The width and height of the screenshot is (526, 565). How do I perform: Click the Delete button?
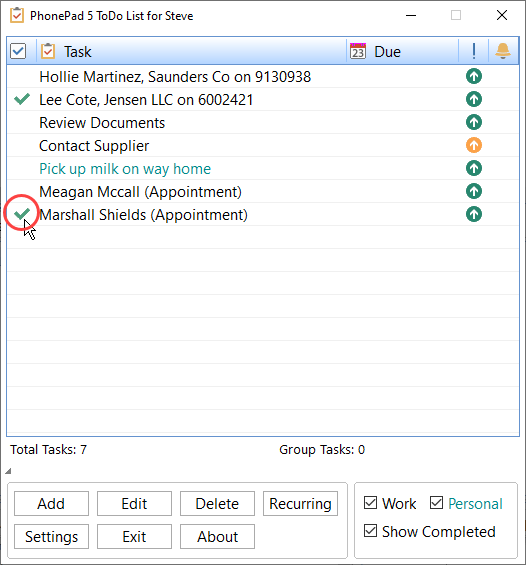pyautogui.click(x=217, y=503)
